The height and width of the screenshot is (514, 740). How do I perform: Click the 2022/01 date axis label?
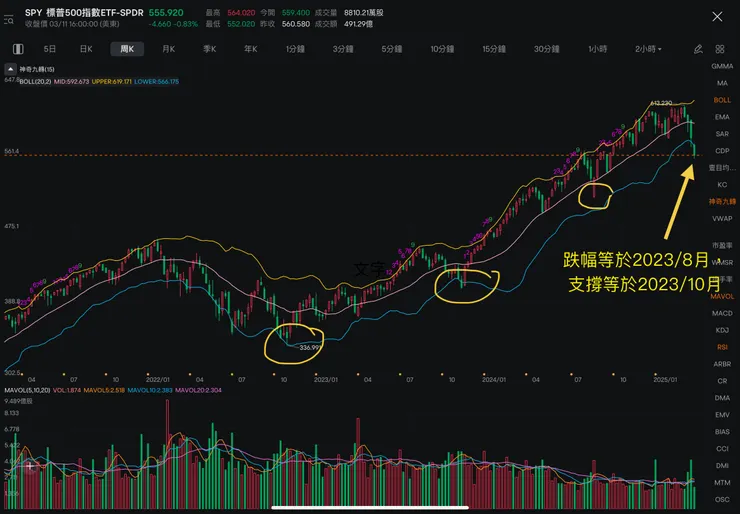pos(158,379)
